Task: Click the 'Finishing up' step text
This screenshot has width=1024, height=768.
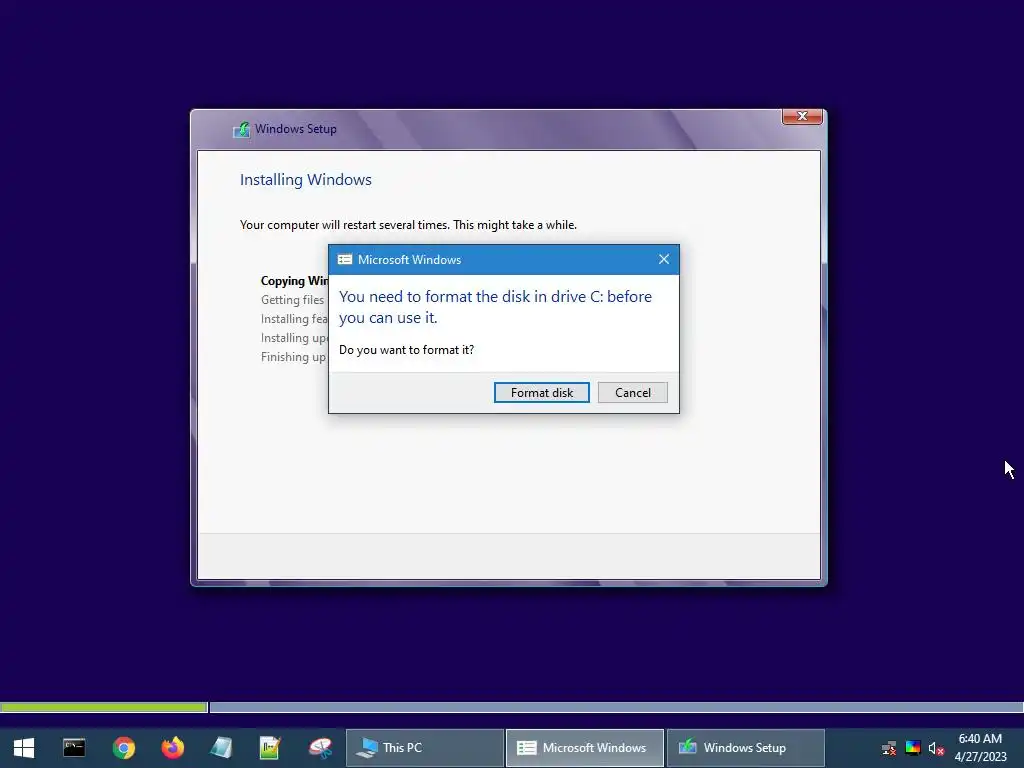Action: [293, 357]
